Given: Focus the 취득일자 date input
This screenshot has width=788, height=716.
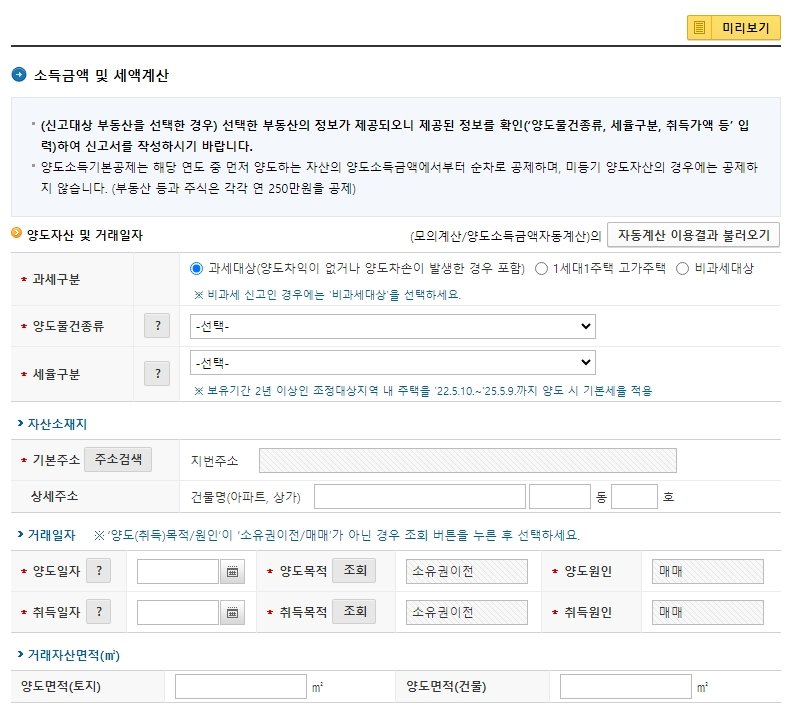Looking at the screenshot, I should tap(177, 612).
